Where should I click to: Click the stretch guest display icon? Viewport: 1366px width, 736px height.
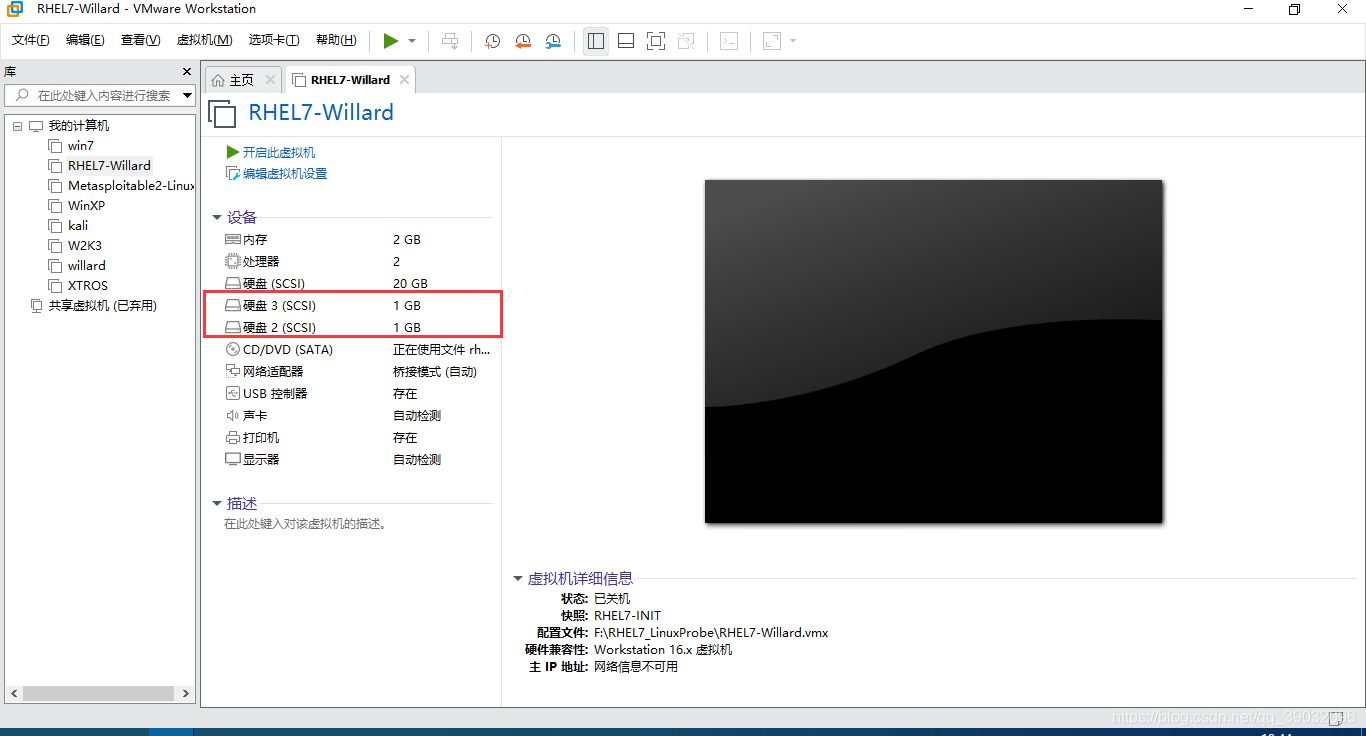[x=771, y=41]
